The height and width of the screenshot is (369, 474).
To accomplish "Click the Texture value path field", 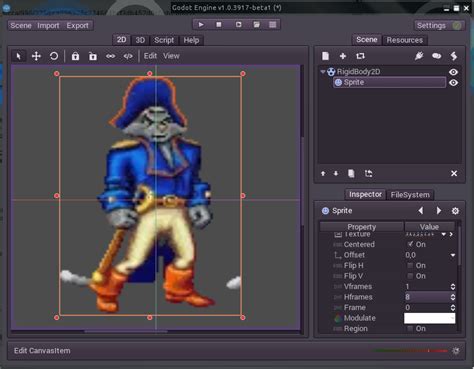I will [421, 234].
